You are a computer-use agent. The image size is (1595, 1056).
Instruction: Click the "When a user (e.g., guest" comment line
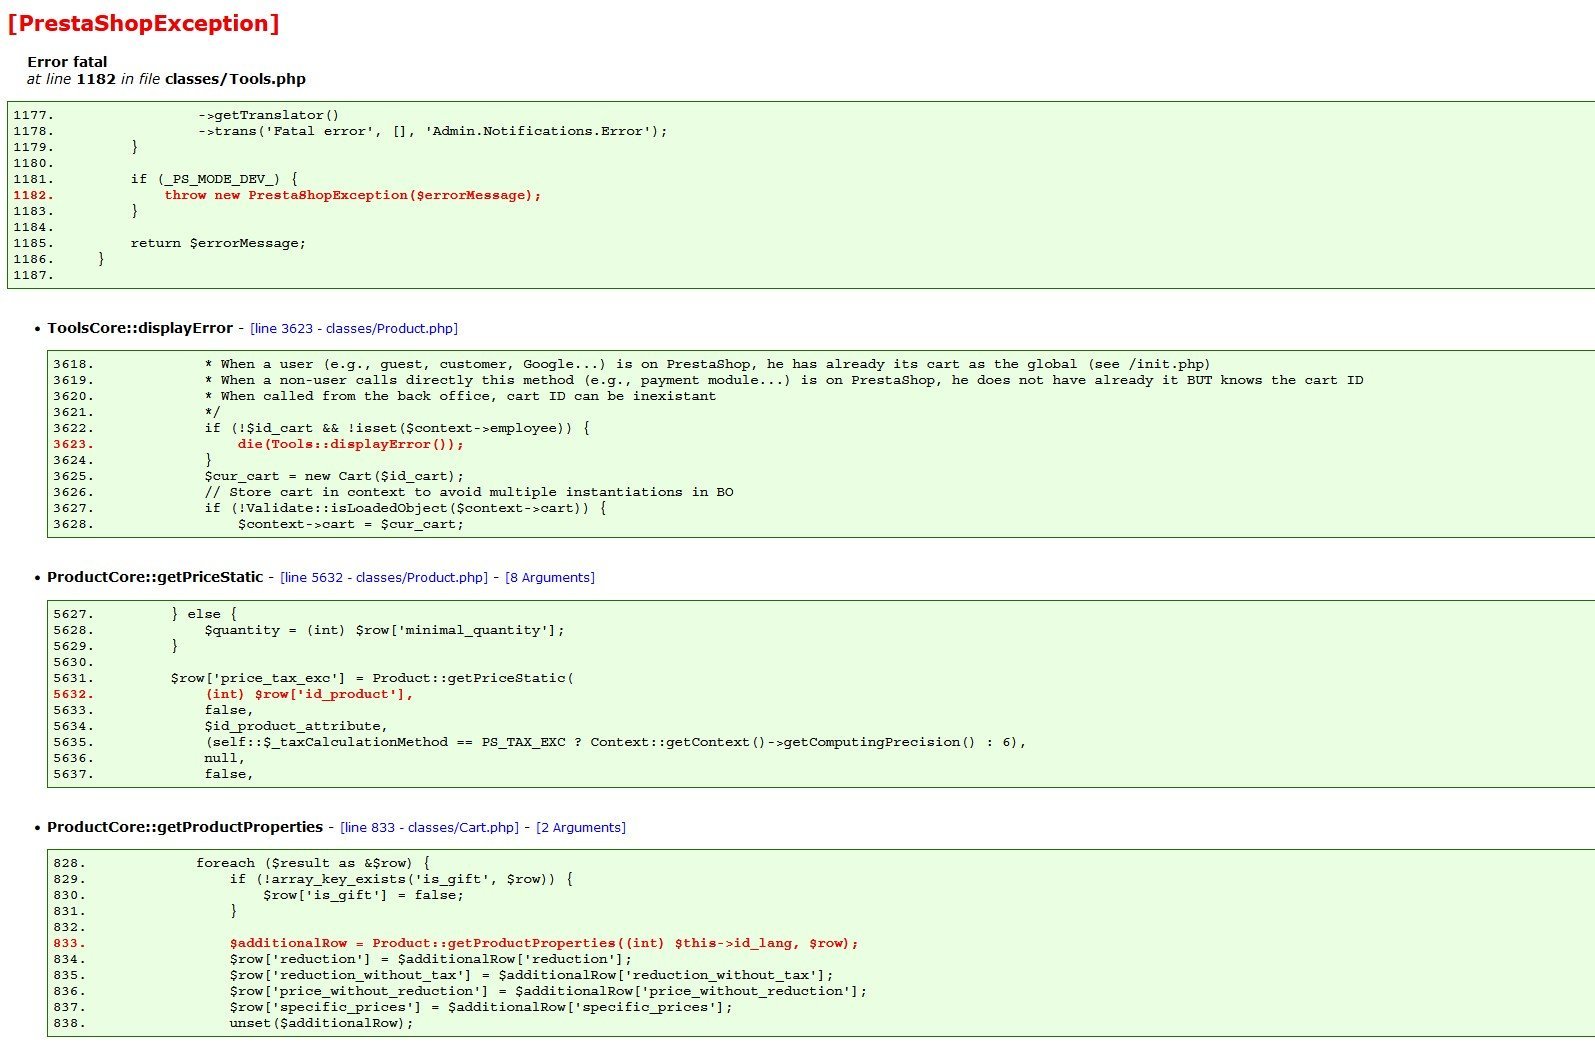[x=708, y=364]
